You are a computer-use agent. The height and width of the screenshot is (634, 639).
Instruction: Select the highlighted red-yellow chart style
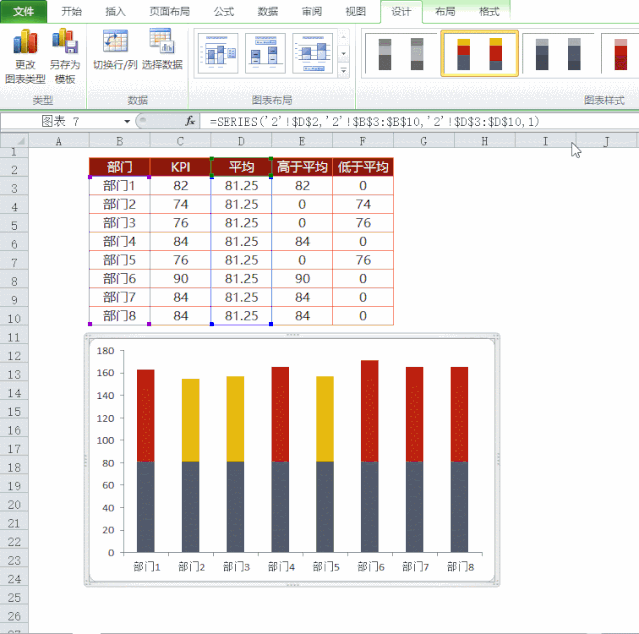tap(480, 54)
